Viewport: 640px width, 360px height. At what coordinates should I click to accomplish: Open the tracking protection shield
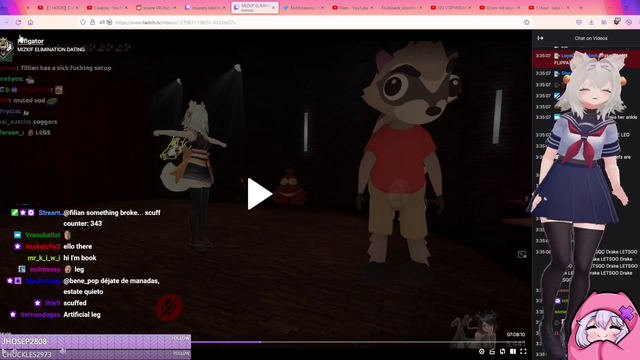click(83, 22)
